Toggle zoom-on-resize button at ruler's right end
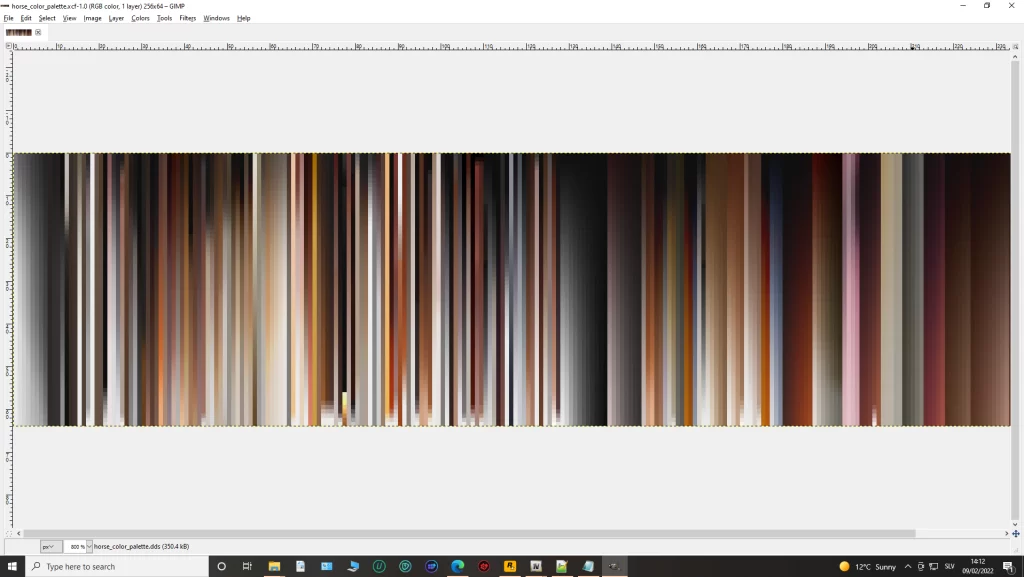This screenshot has width=1024, height=577. [1015, 46]
